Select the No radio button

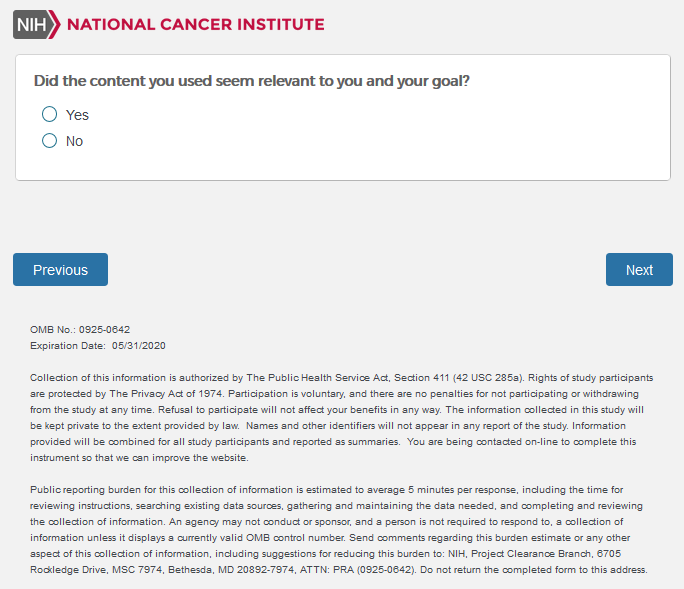point(50,141)
